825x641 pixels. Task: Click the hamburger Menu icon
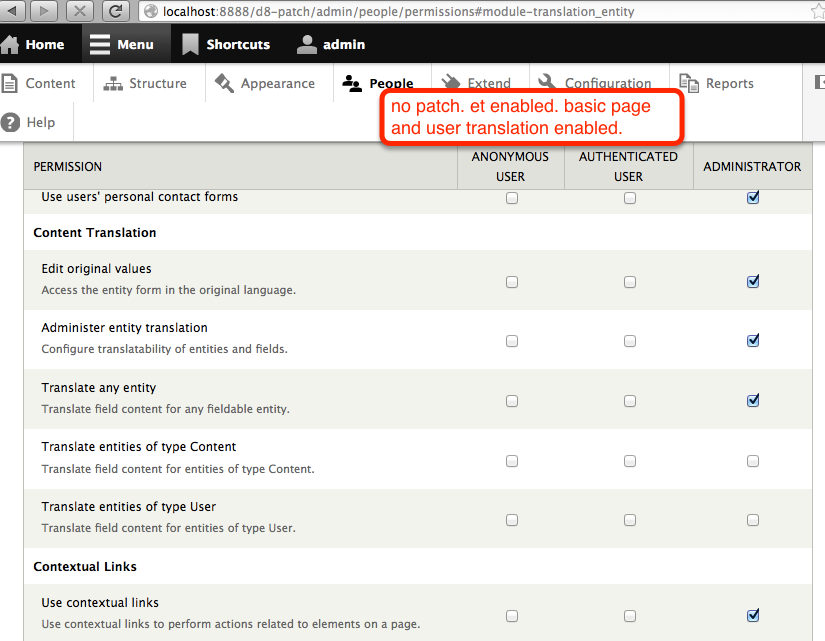click(x=99, y=44)
